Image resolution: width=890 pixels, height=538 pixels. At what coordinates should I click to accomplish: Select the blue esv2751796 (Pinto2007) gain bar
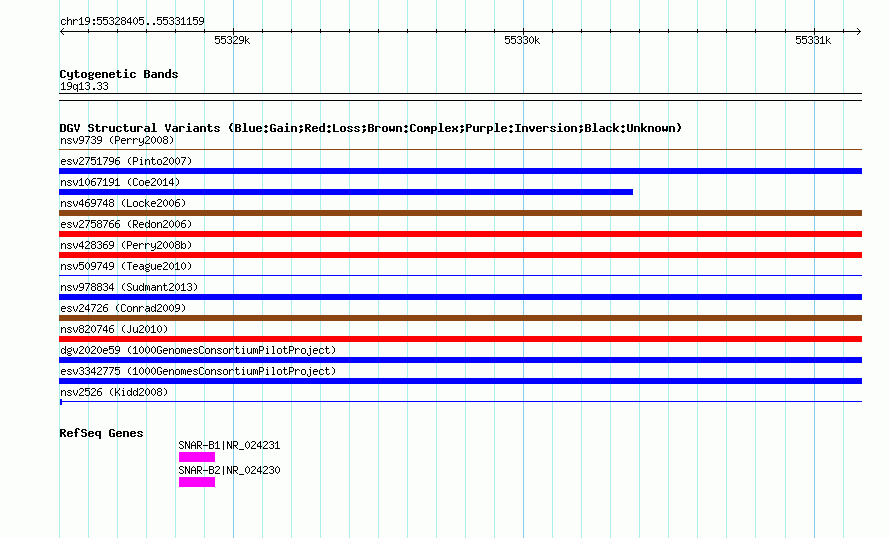(x=460, y=171)
